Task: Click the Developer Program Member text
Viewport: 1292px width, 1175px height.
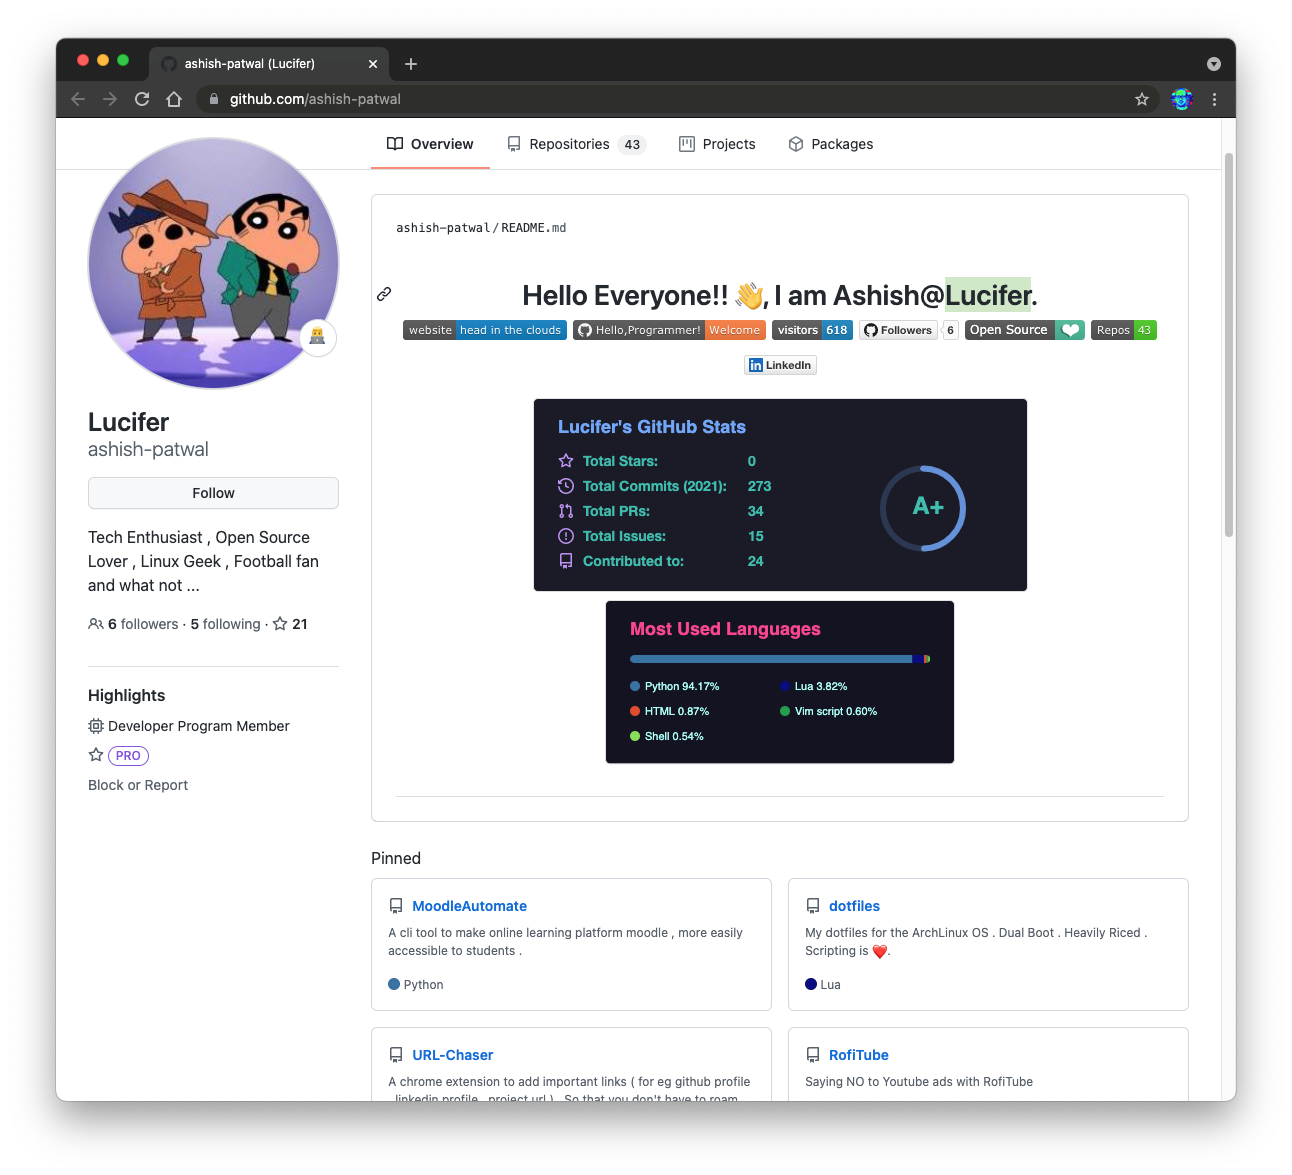Action: pos(199,726)
